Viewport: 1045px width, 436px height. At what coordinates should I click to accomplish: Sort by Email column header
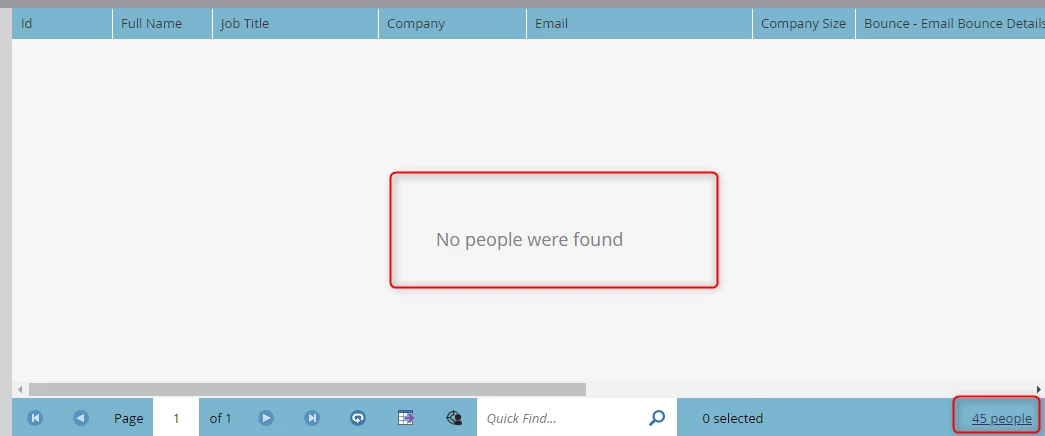pyautogui.click(x=640, y=23)
